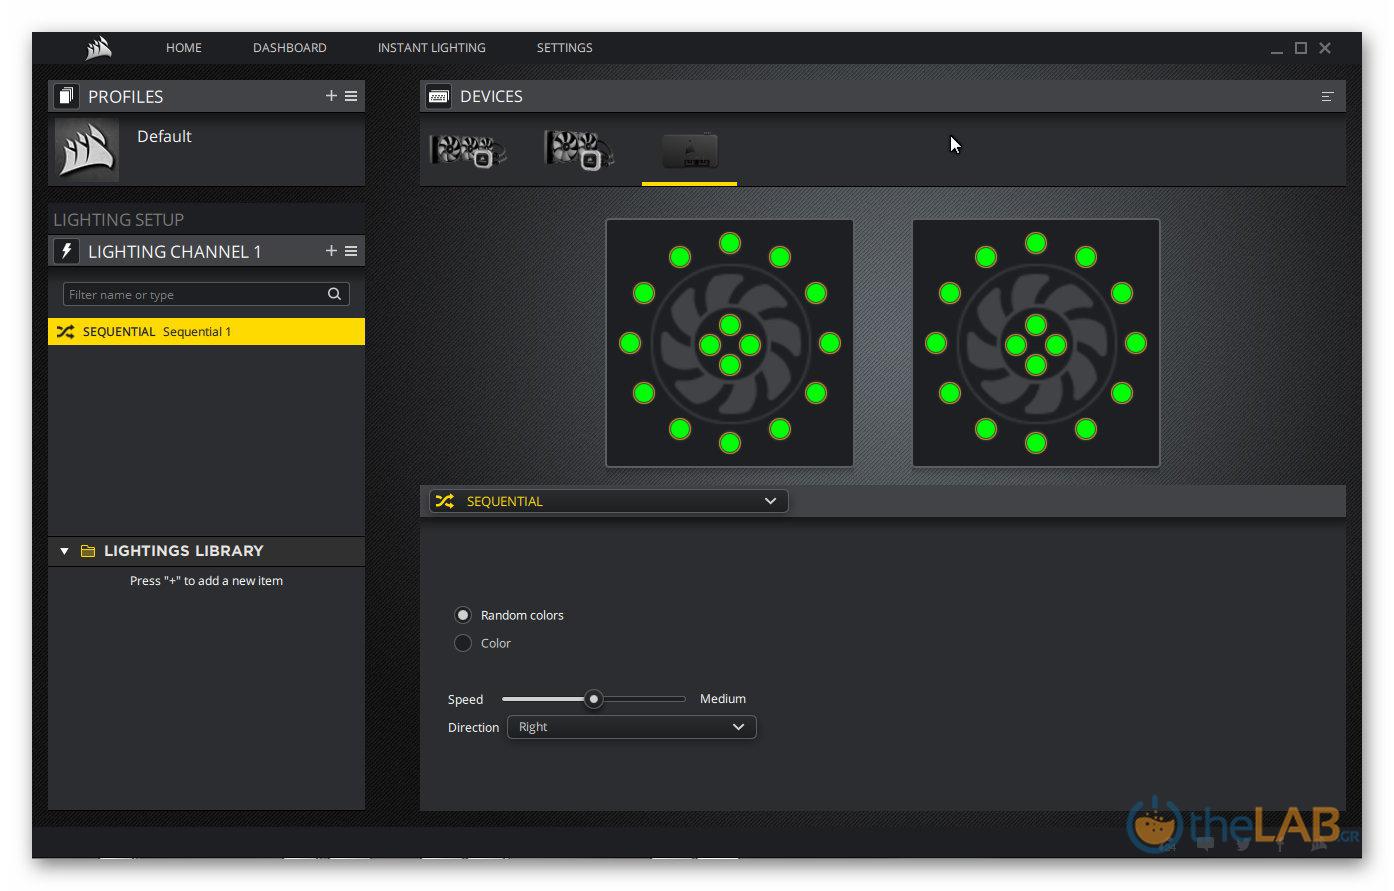Select the rightmost outer LED on the left fan
Viewport: 1394px width, 891px height.
click(830, 343)
